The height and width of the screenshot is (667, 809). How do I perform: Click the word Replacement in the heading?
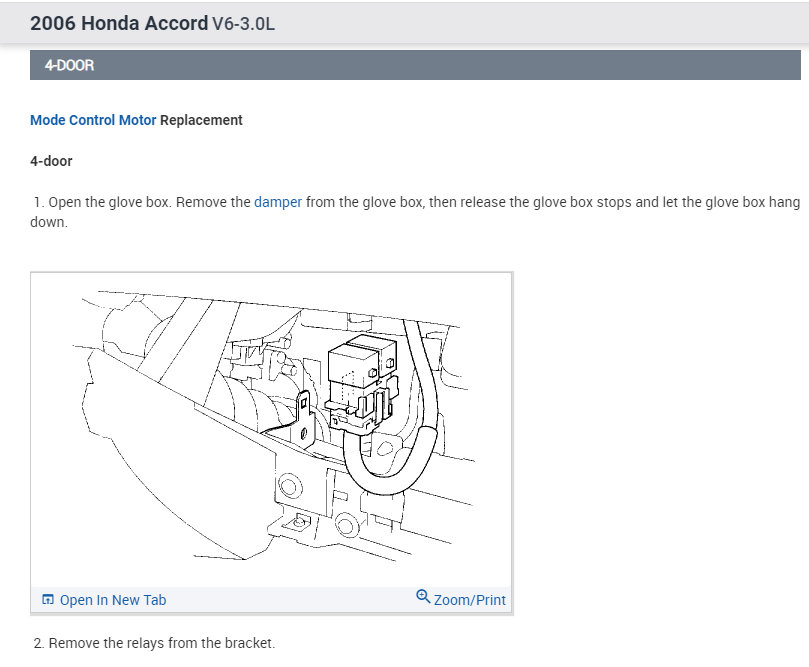tap(201, 120)
